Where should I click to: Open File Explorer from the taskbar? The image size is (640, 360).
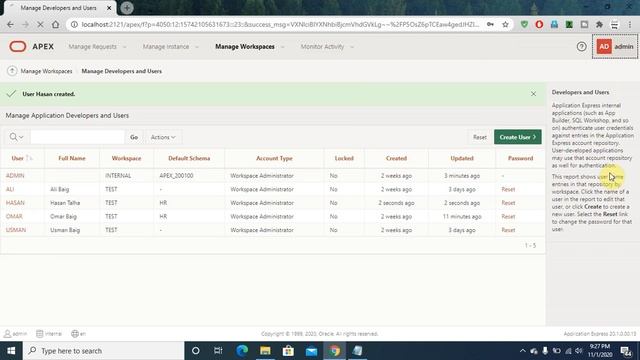point(265,351)
